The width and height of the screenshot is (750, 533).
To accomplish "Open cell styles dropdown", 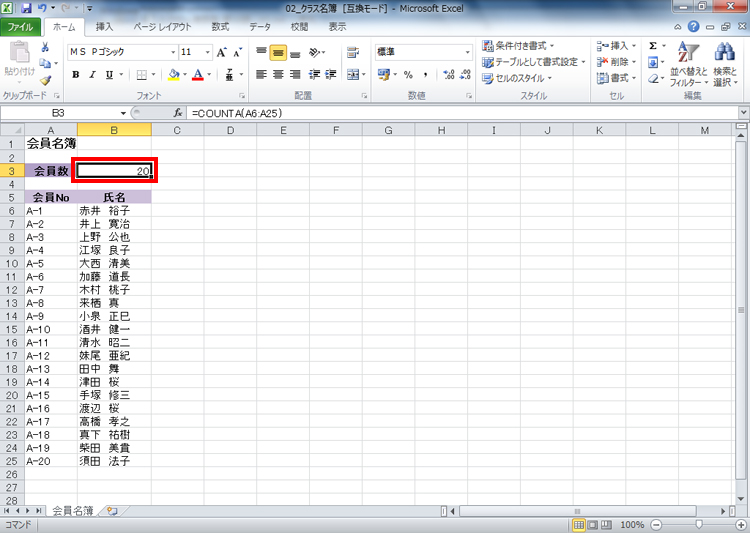I will coord(517,78).
